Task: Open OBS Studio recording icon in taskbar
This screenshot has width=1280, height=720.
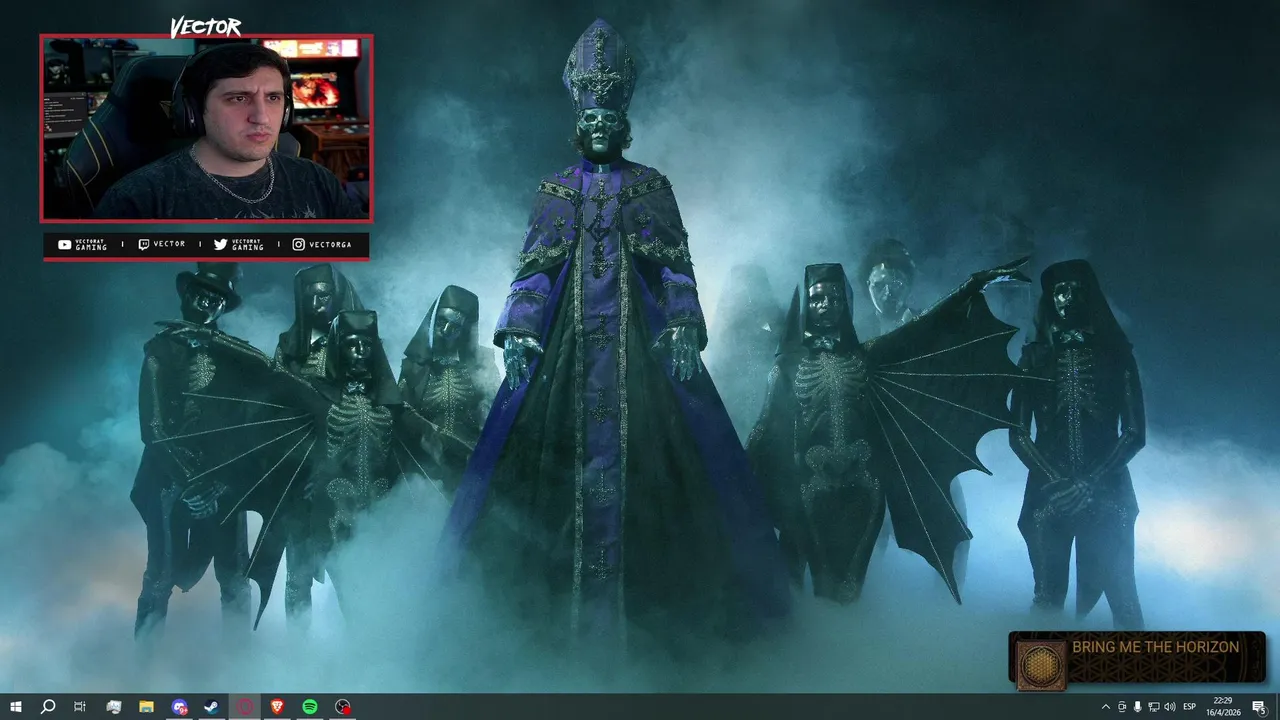Action: tap(343, 707)
